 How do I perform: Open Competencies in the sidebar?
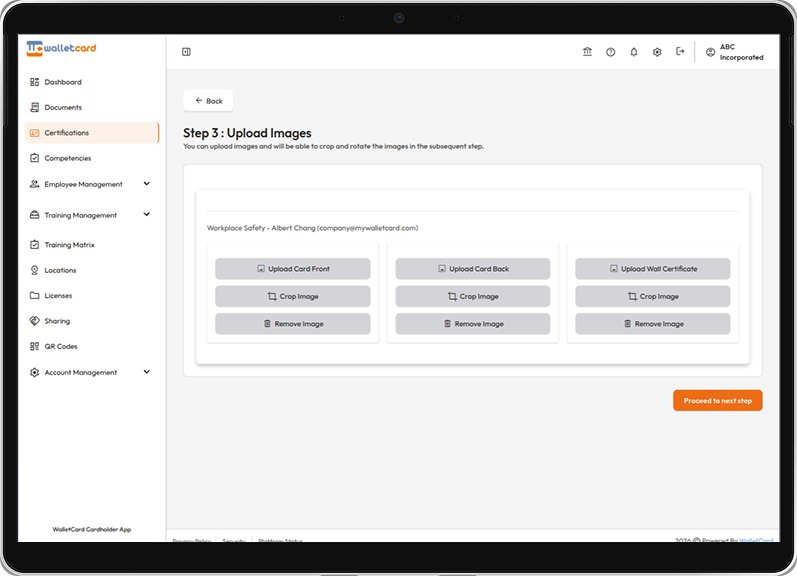pos(91,158)
